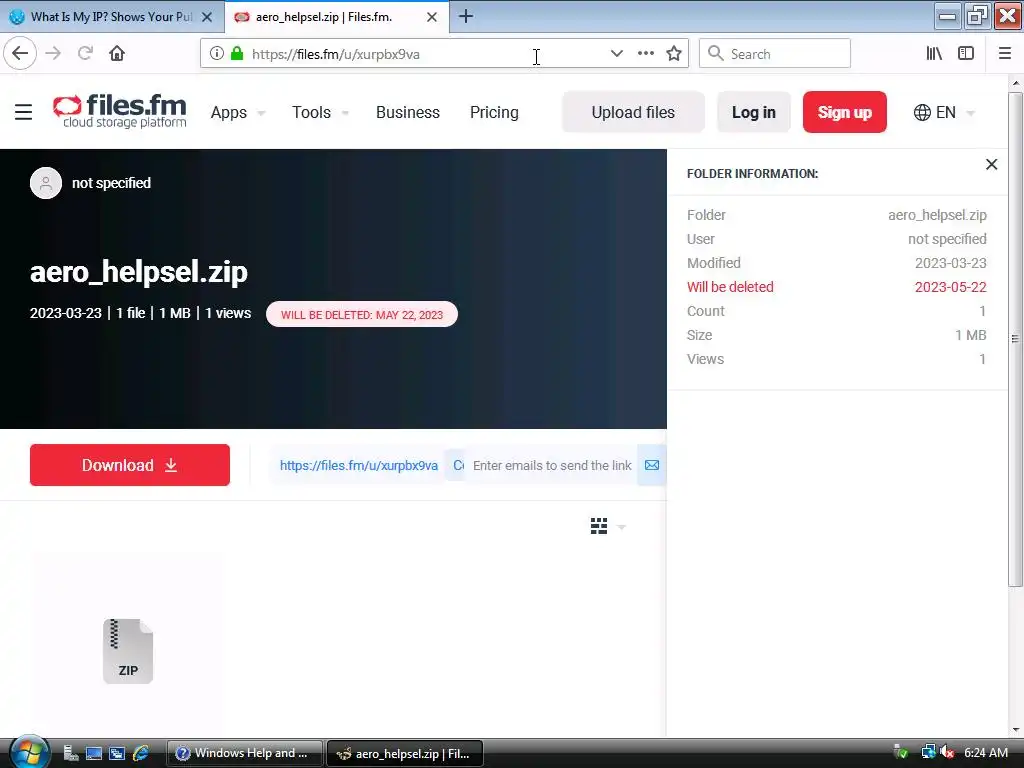
Task: Click the Will Be Deleted May 22 badge
Action: [x=362, y=315]
